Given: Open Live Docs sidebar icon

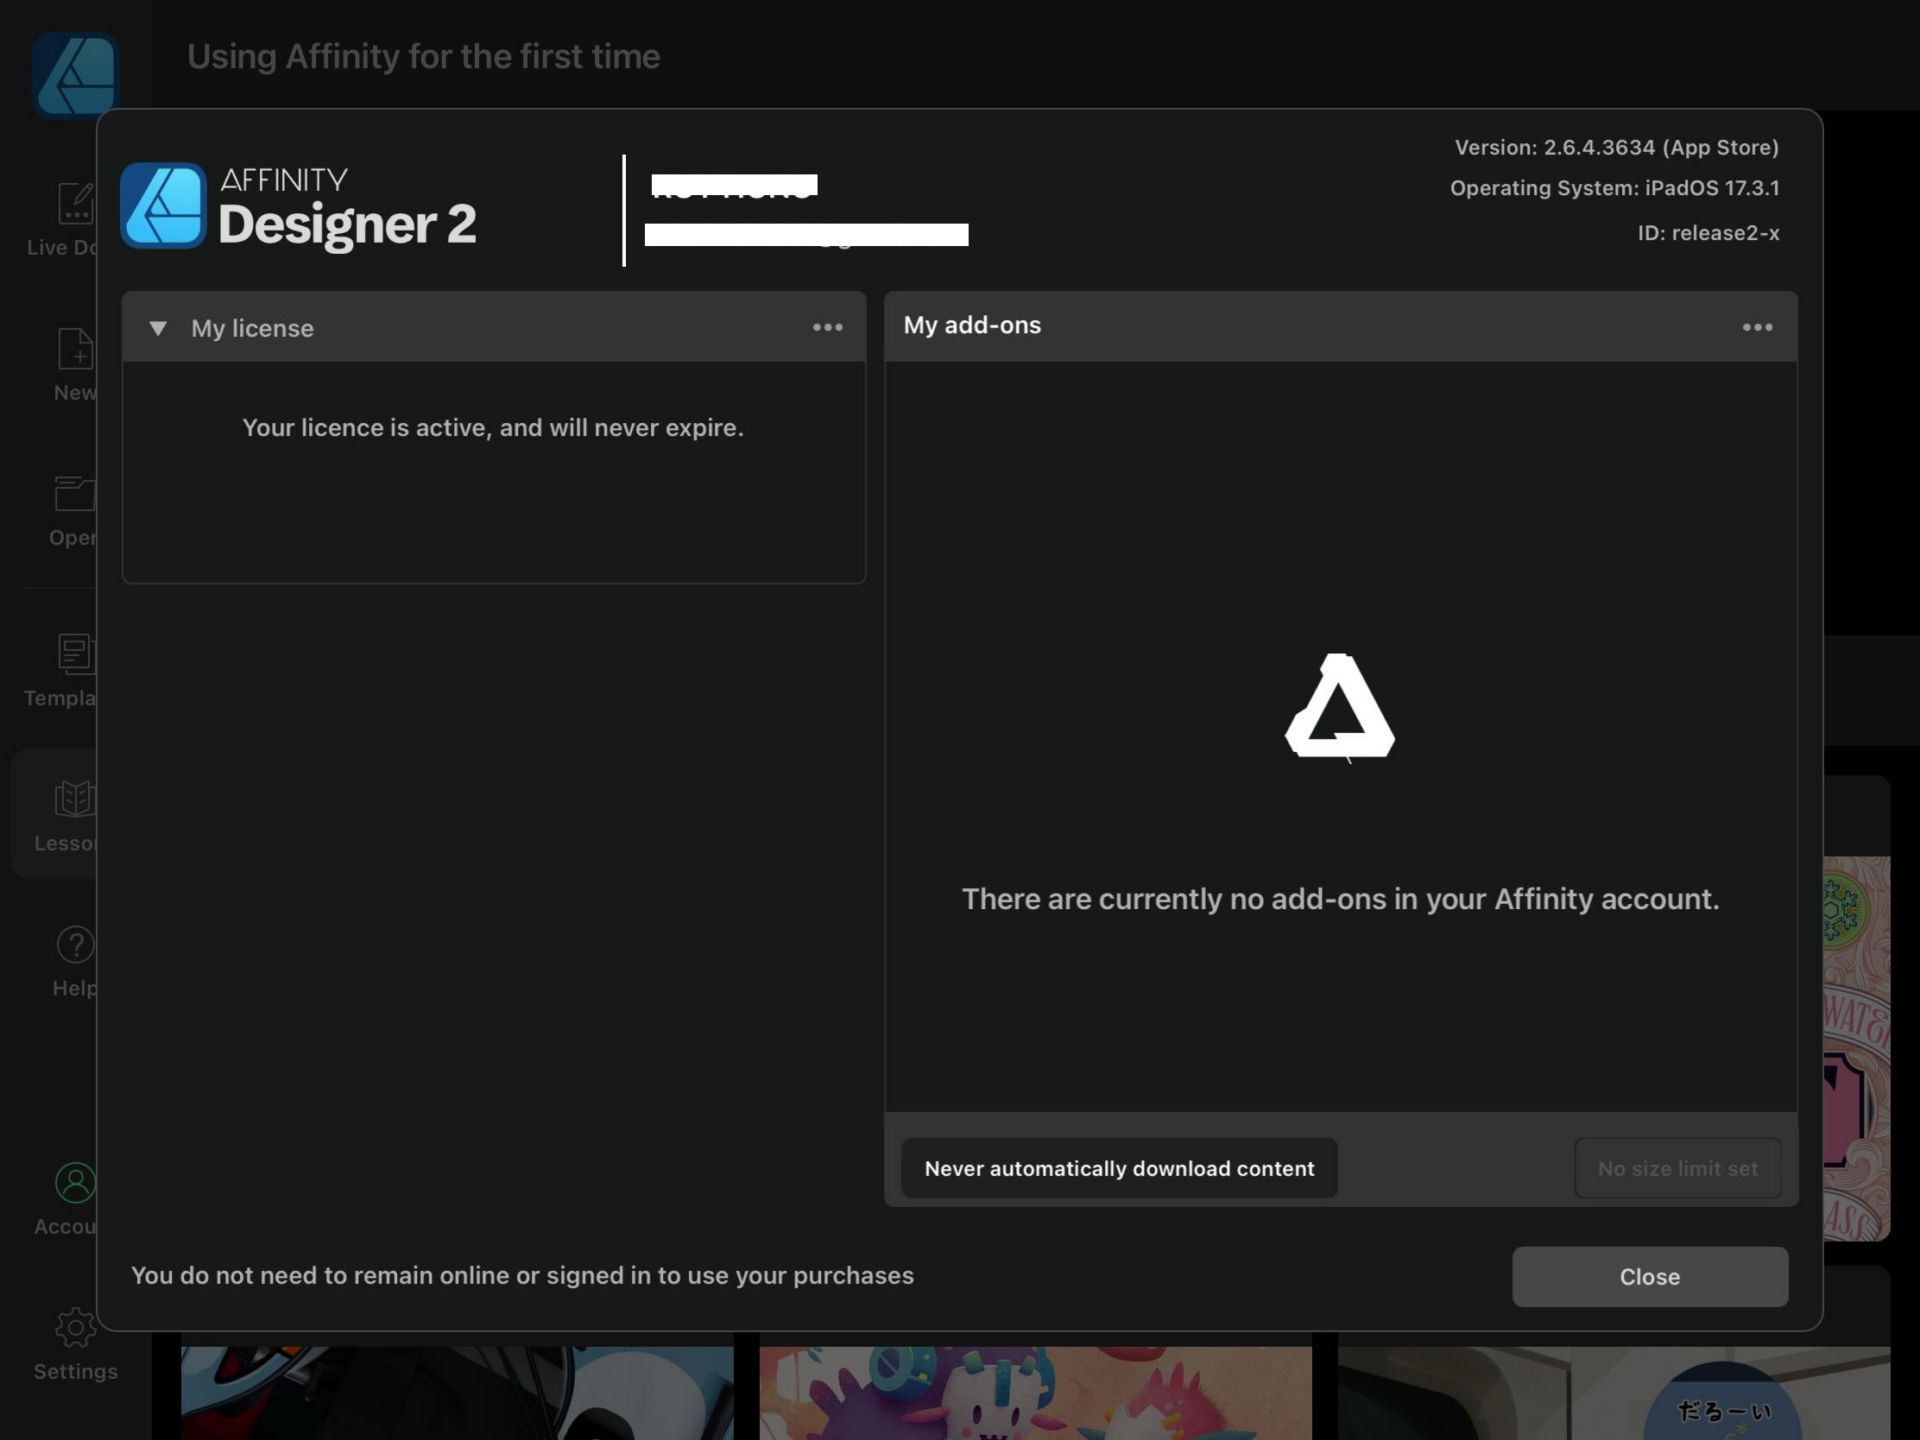Looking at the screenshot, I should (x=75, y=205).
